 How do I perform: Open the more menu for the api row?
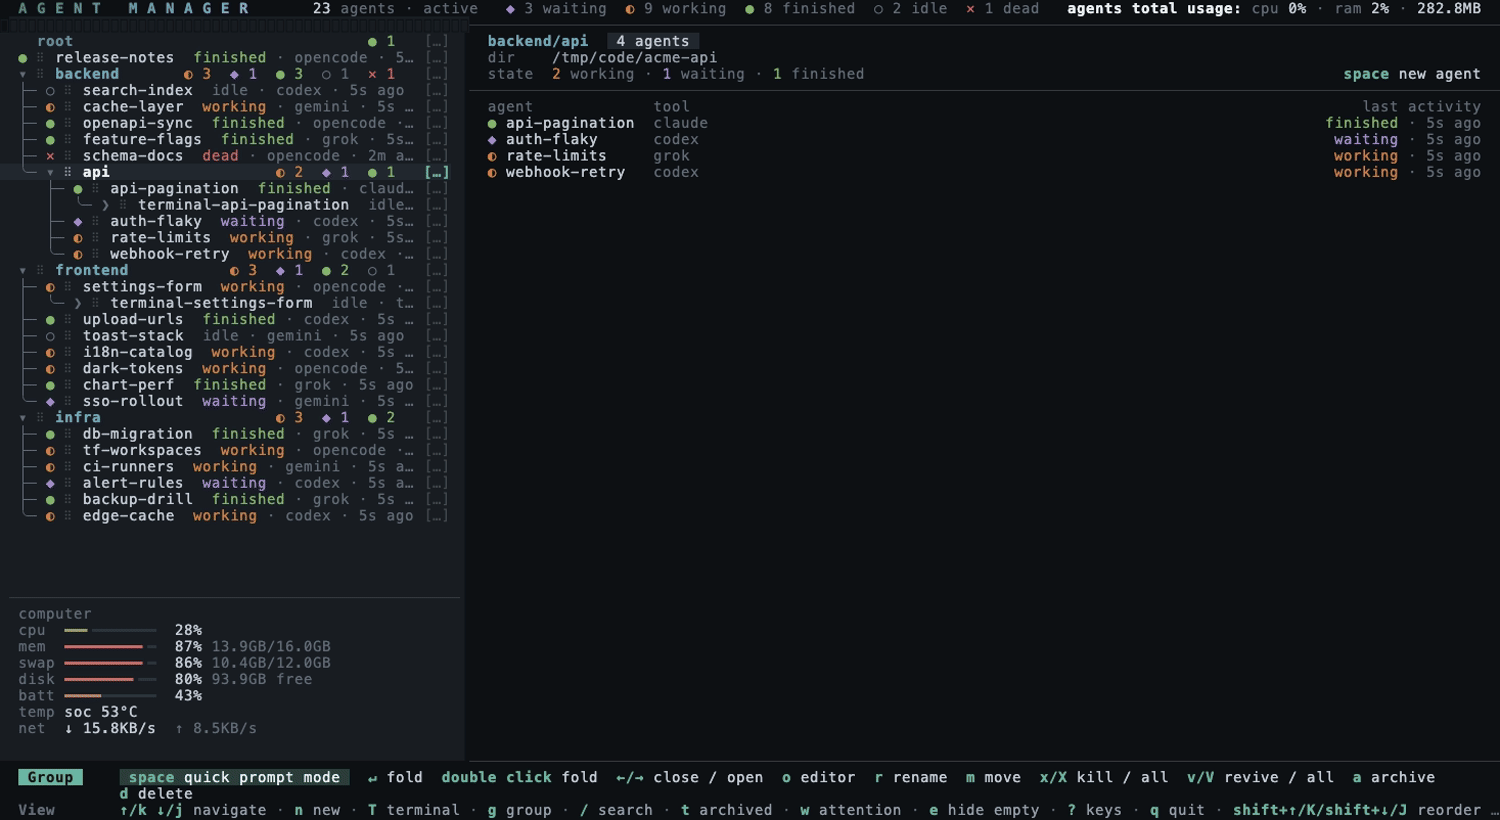pos(436,172)
